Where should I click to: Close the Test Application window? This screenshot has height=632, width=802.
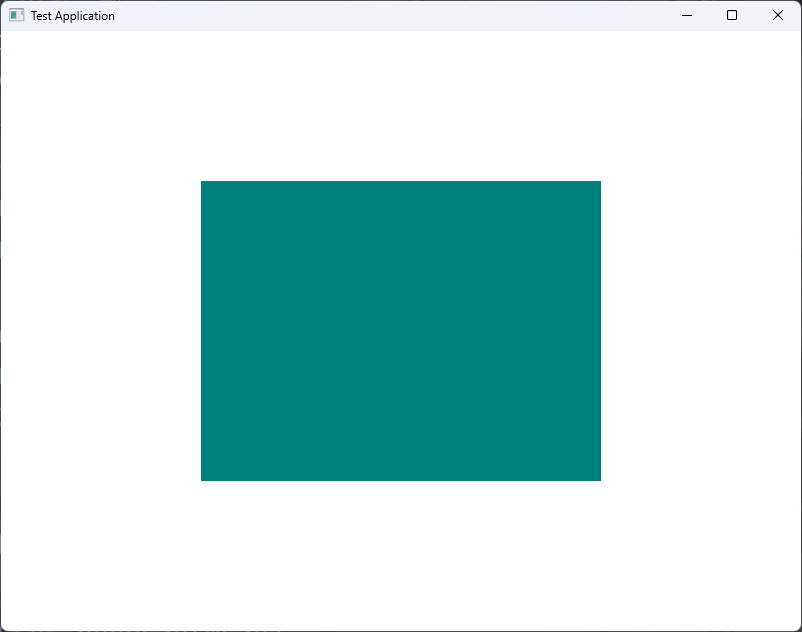(x=777, y=15)
